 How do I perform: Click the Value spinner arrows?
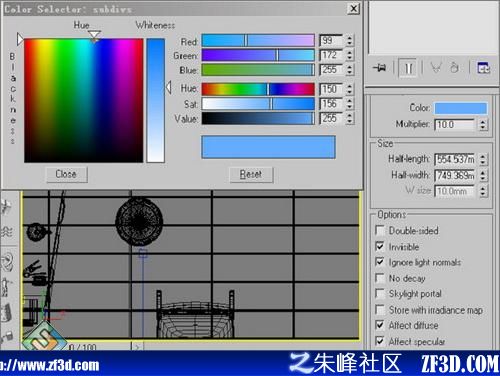click(x=349, y=118)
